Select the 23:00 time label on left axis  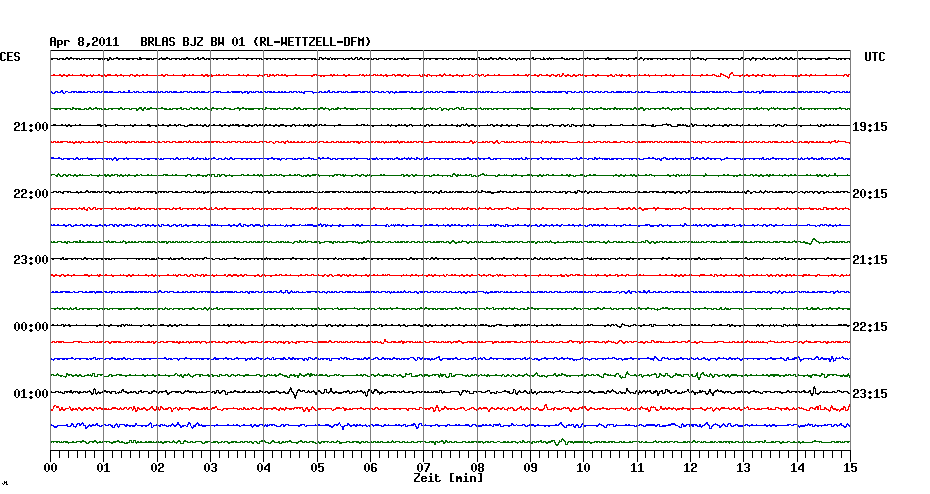(30, 259)
